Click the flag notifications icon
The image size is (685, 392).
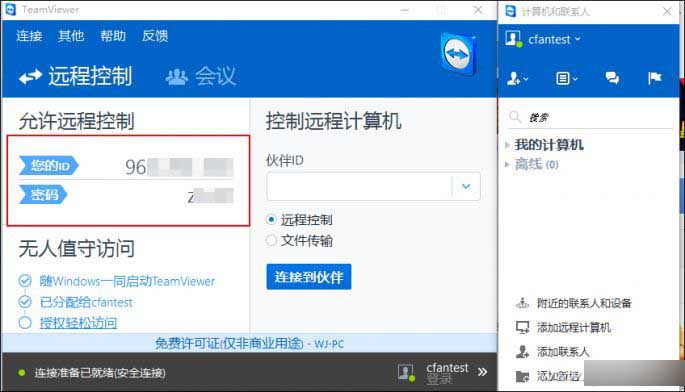click(654, 78)
